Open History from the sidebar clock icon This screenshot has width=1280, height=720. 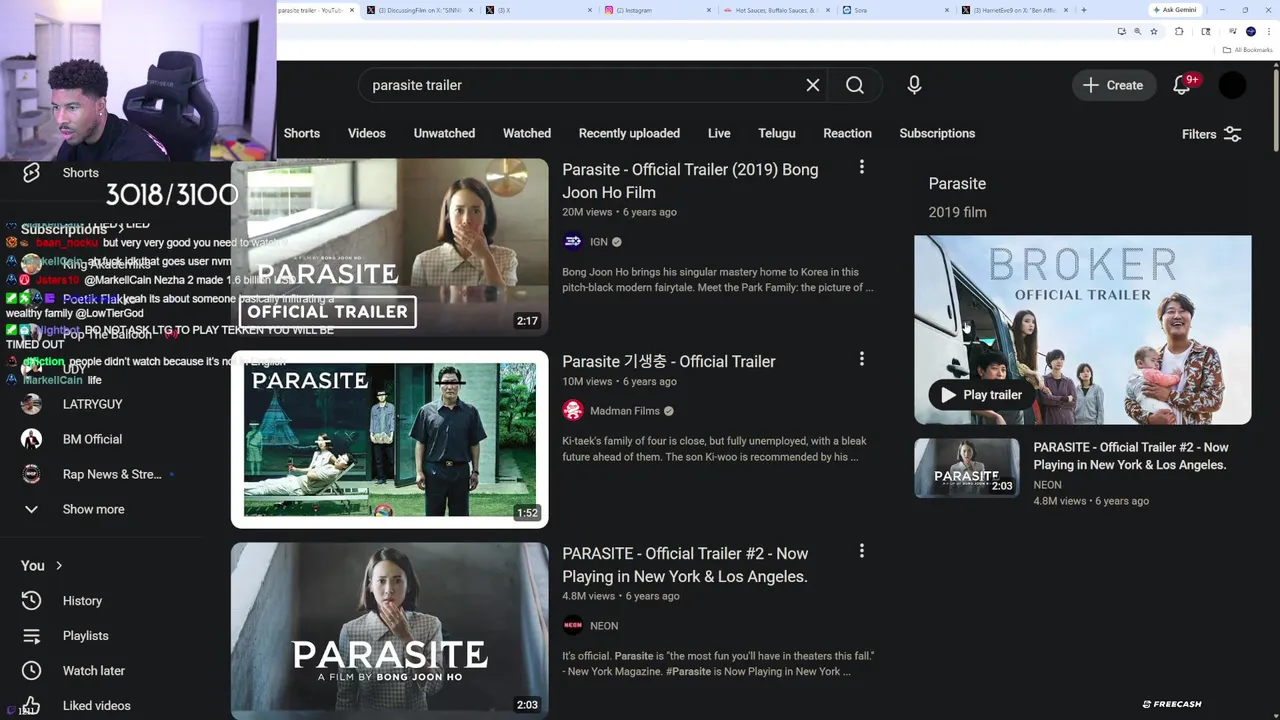[32, 600]
